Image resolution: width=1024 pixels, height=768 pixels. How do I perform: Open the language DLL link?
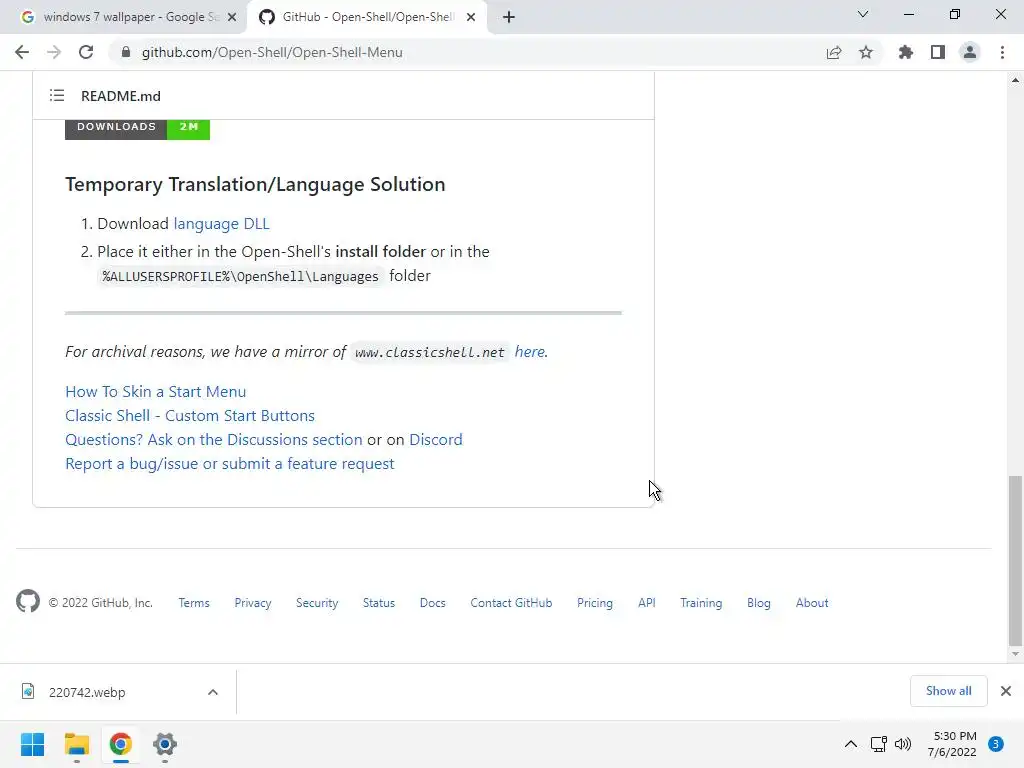click(x=221, y=223)
